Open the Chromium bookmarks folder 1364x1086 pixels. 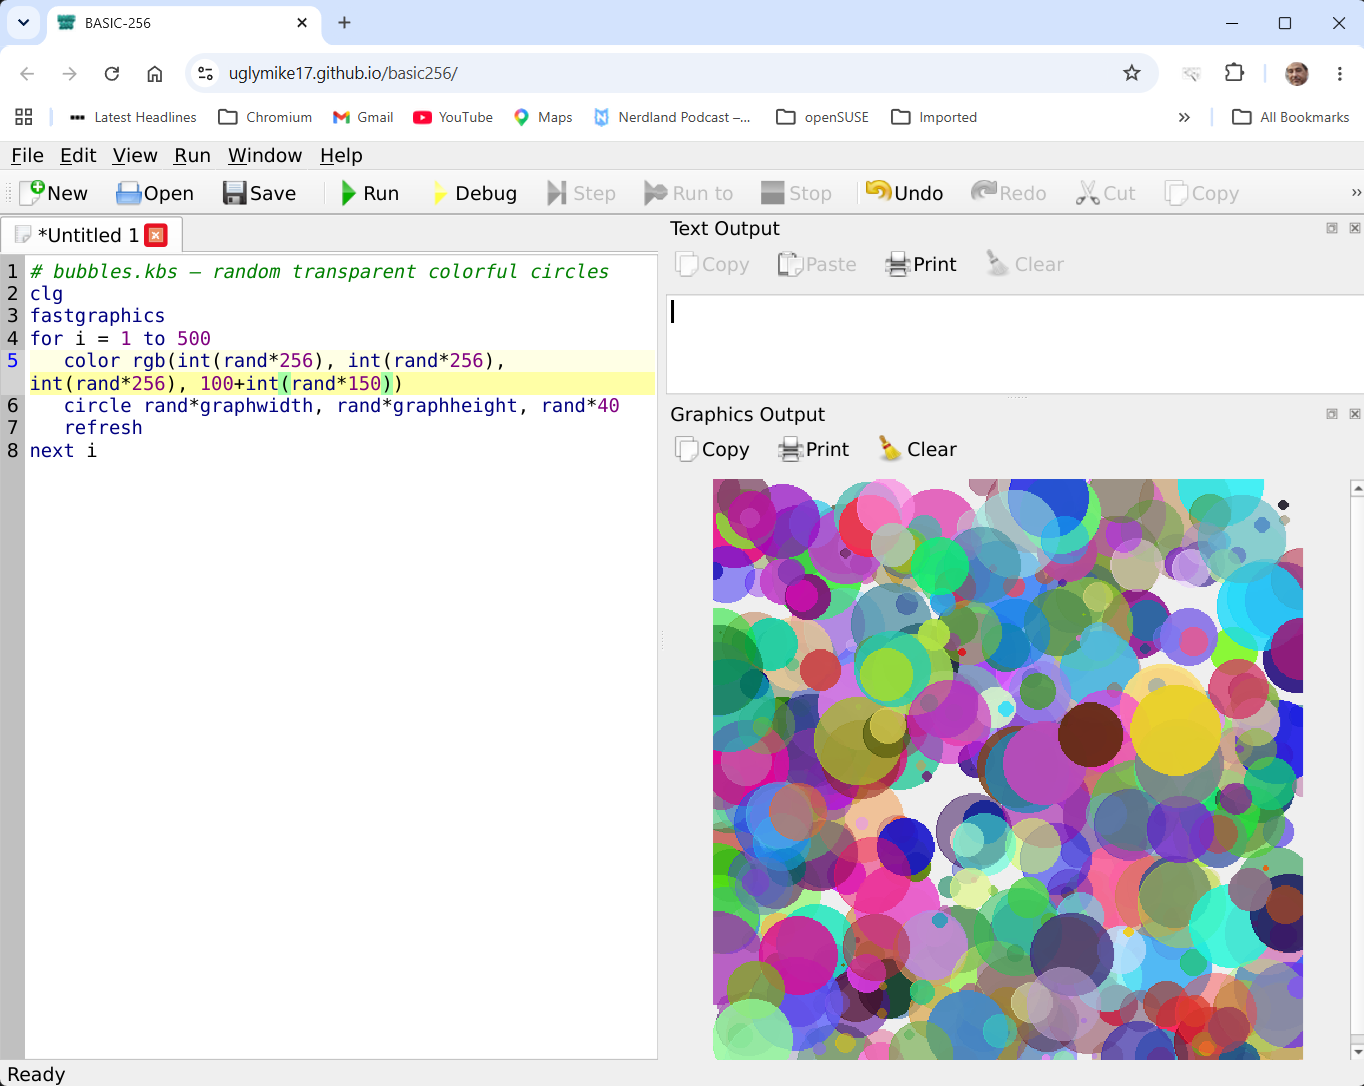point(265,117)
